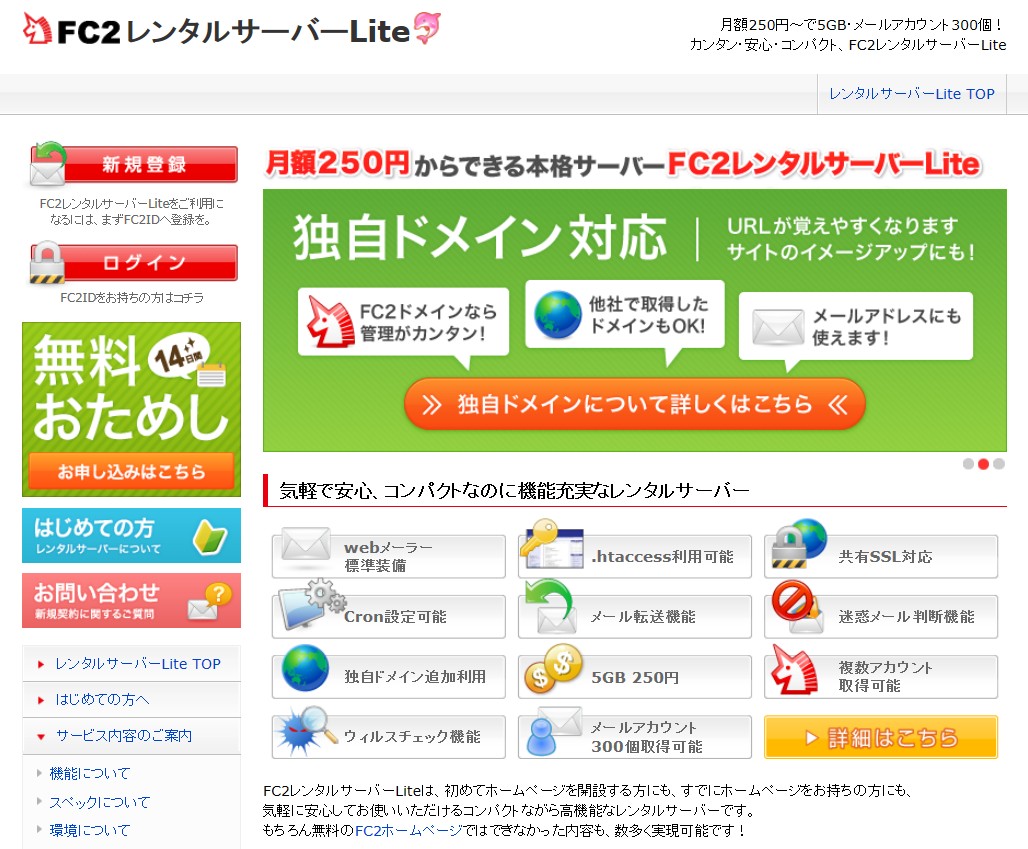Click メール転送機能 feature tile
This screenshot has height=849, width=1028.
pyautogui.click(x=635, y=617)
